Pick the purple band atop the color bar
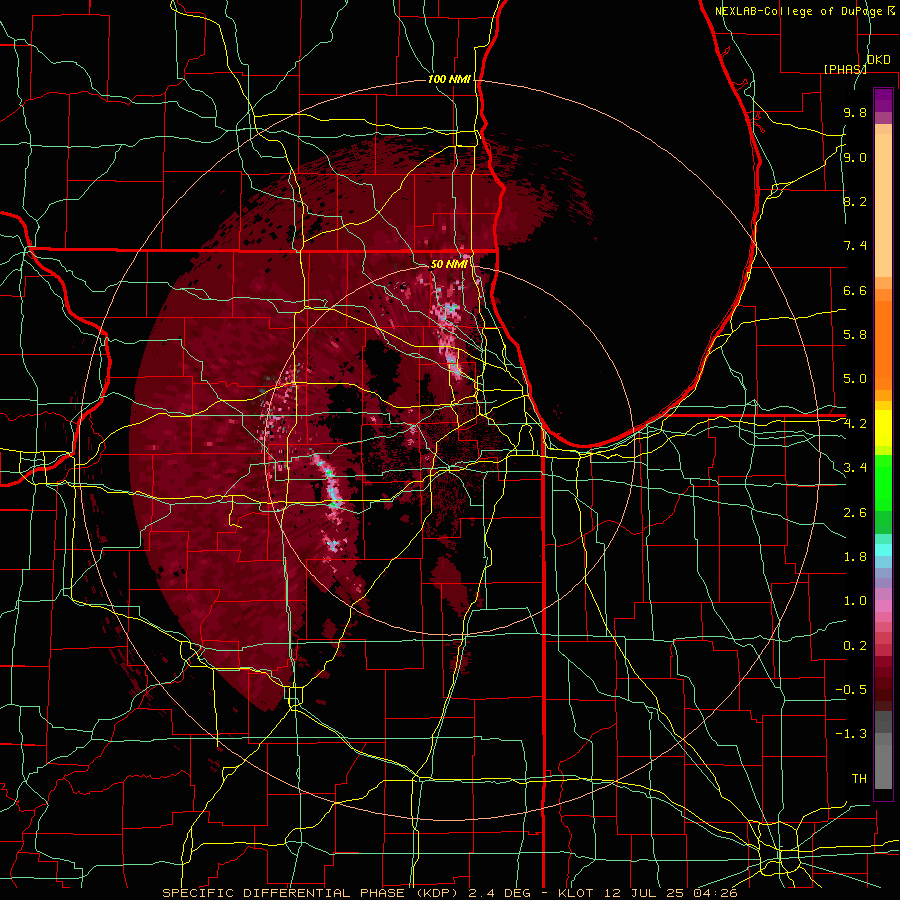900x900 pixels. click(883, 100)
